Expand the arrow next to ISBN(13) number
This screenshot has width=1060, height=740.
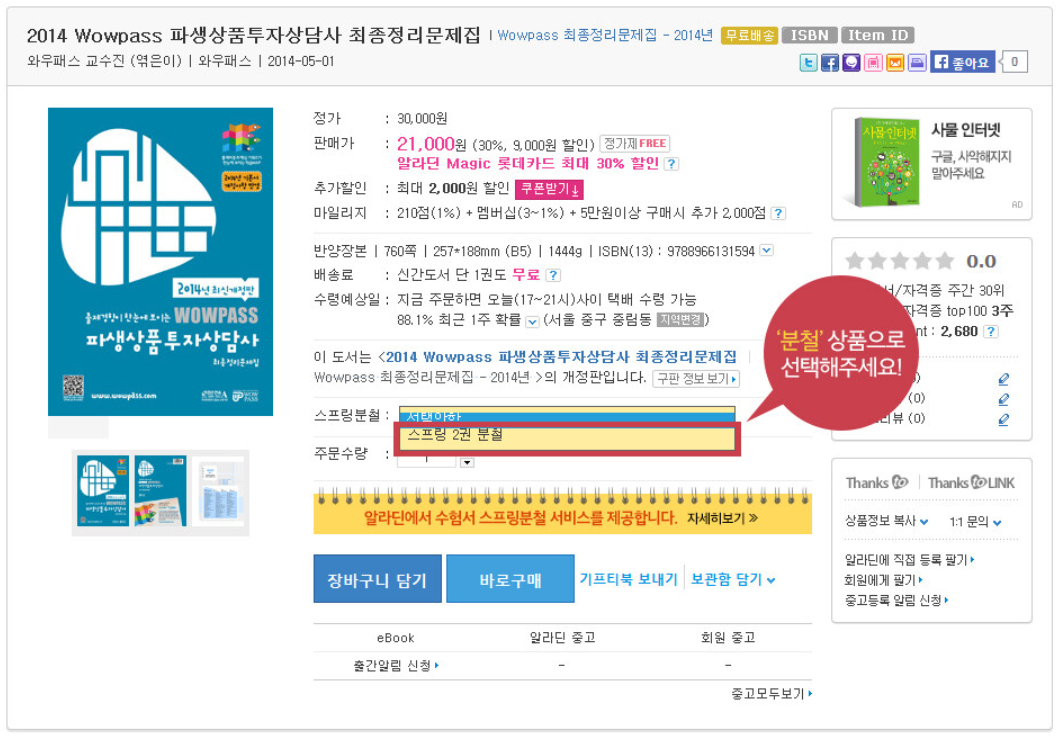[x=766, y=251]
